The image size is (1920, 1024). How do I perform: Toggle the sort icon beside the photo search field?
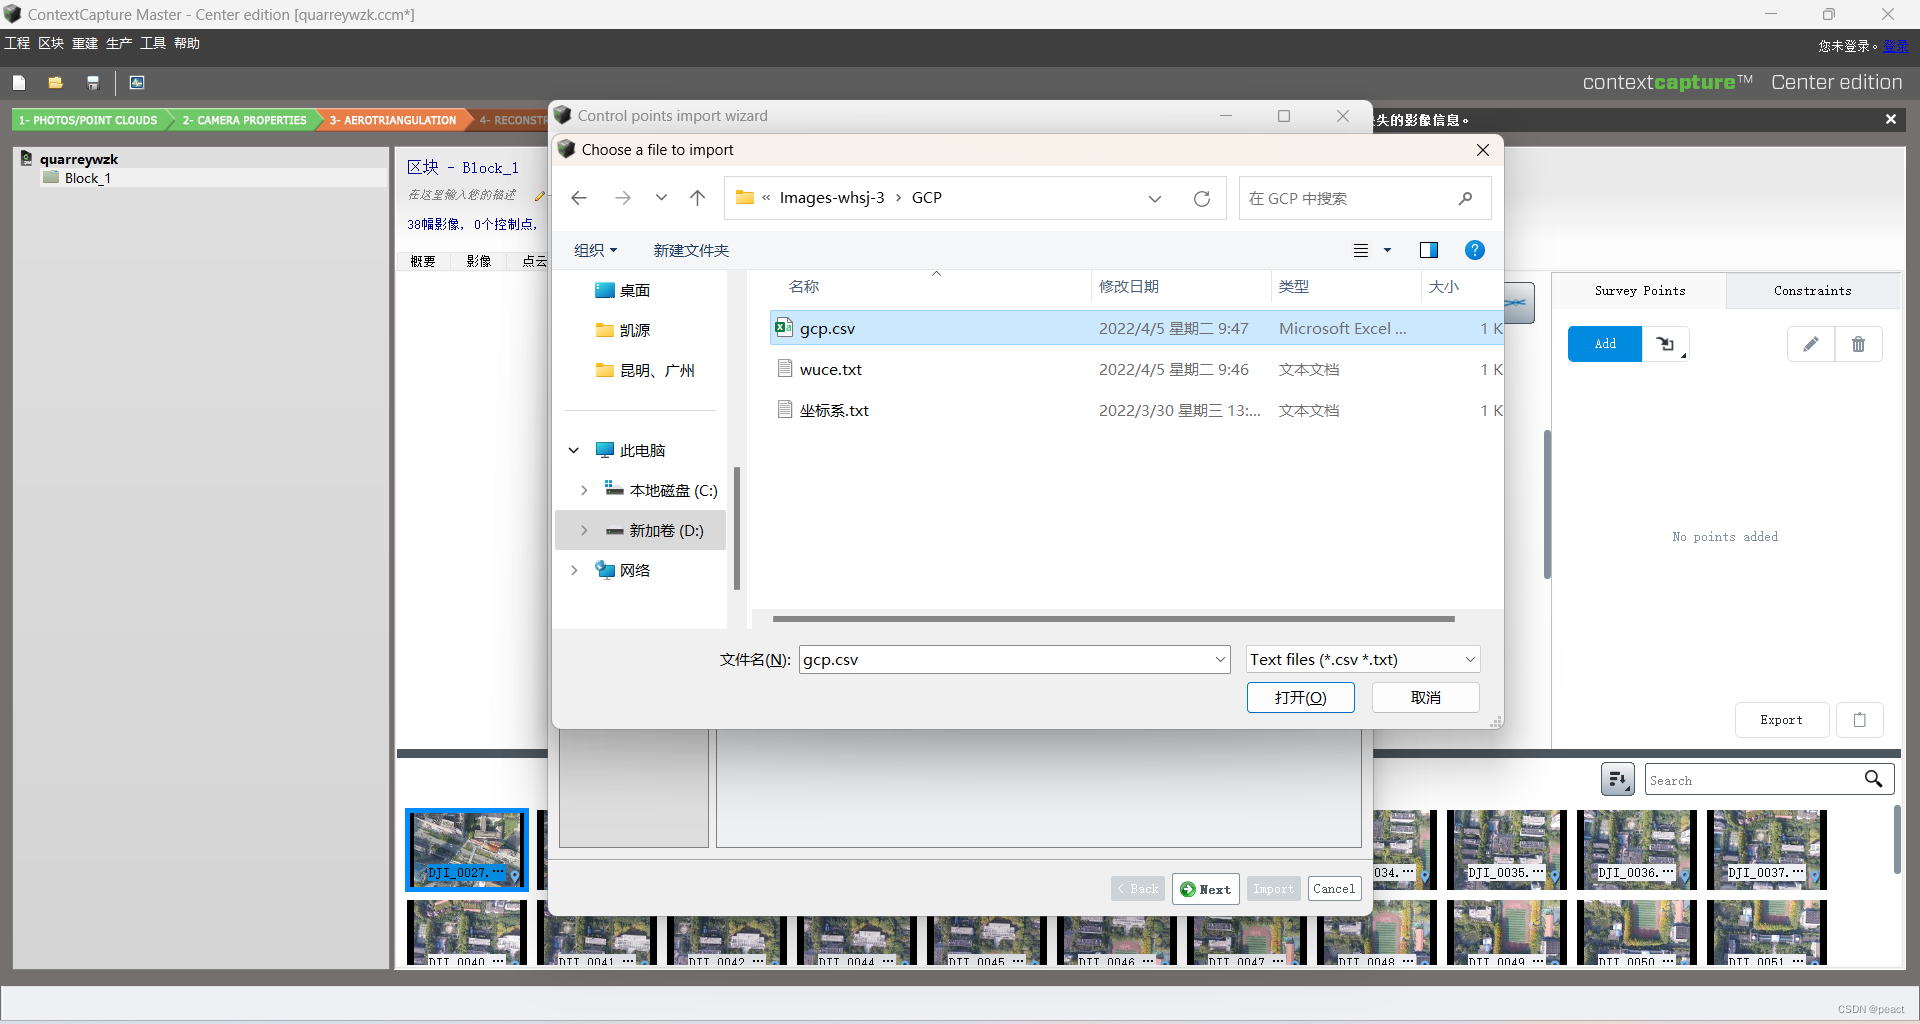click(1618, 779)
